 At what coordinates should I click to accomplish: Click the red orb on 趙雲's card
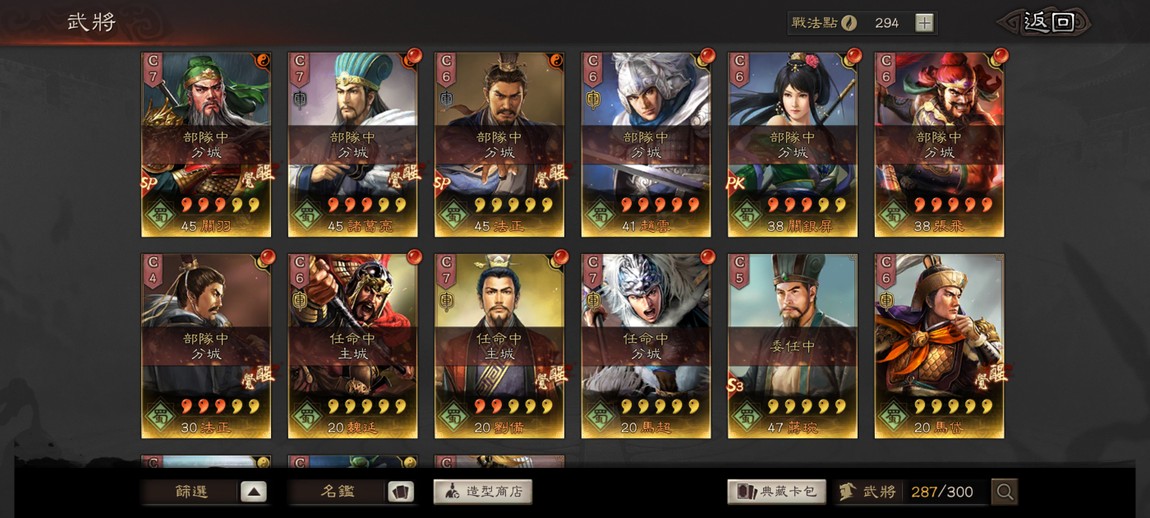pyautogui.click(x=707, y=56)
